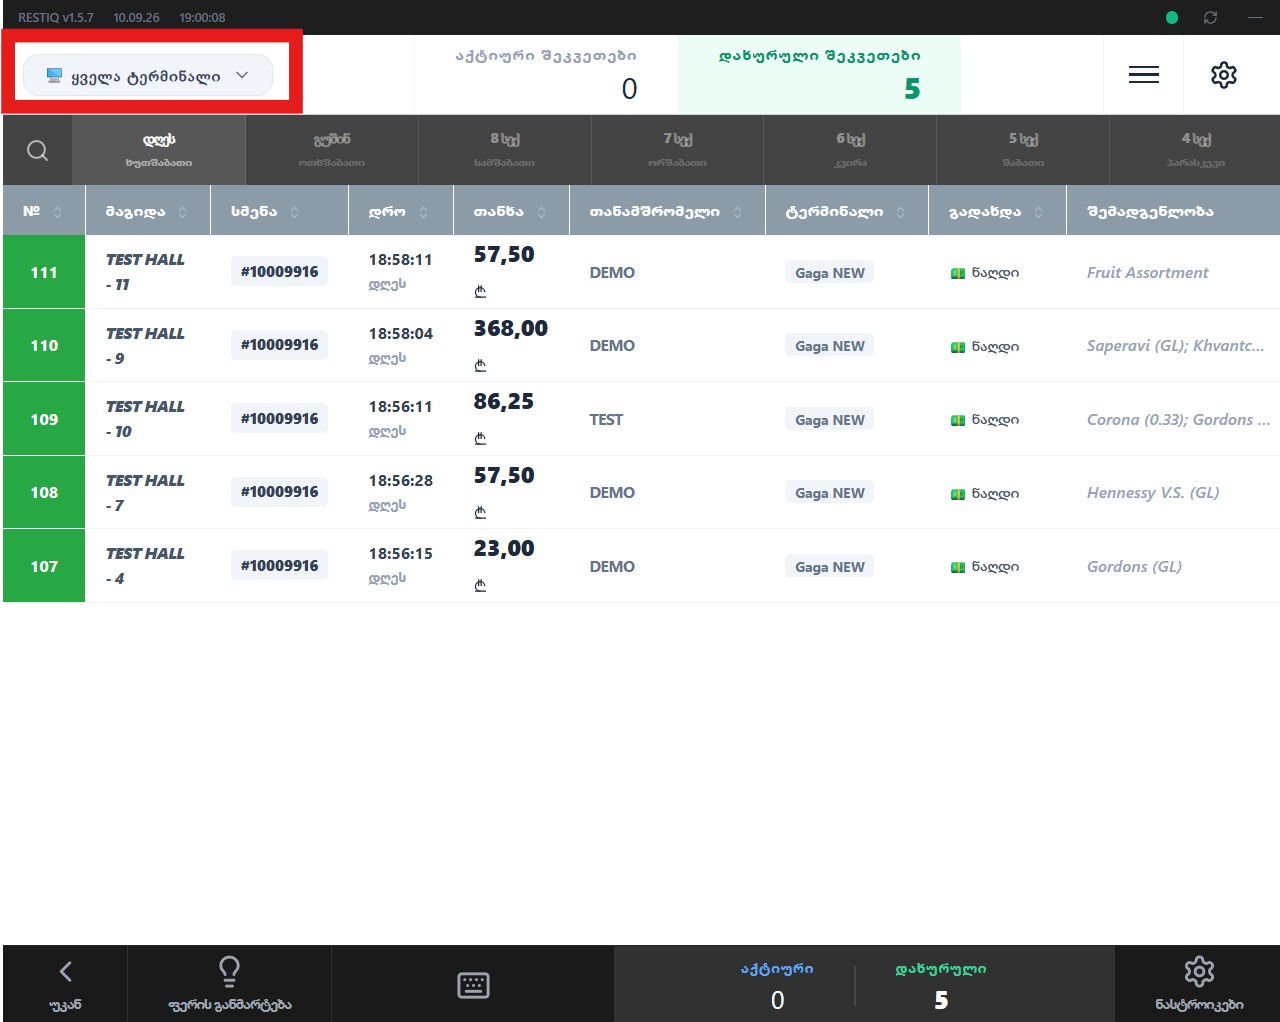Screen dimensions: 1280x1022
Task: Switch to active orders in bottom bar
Action: [x=777, y=985]
